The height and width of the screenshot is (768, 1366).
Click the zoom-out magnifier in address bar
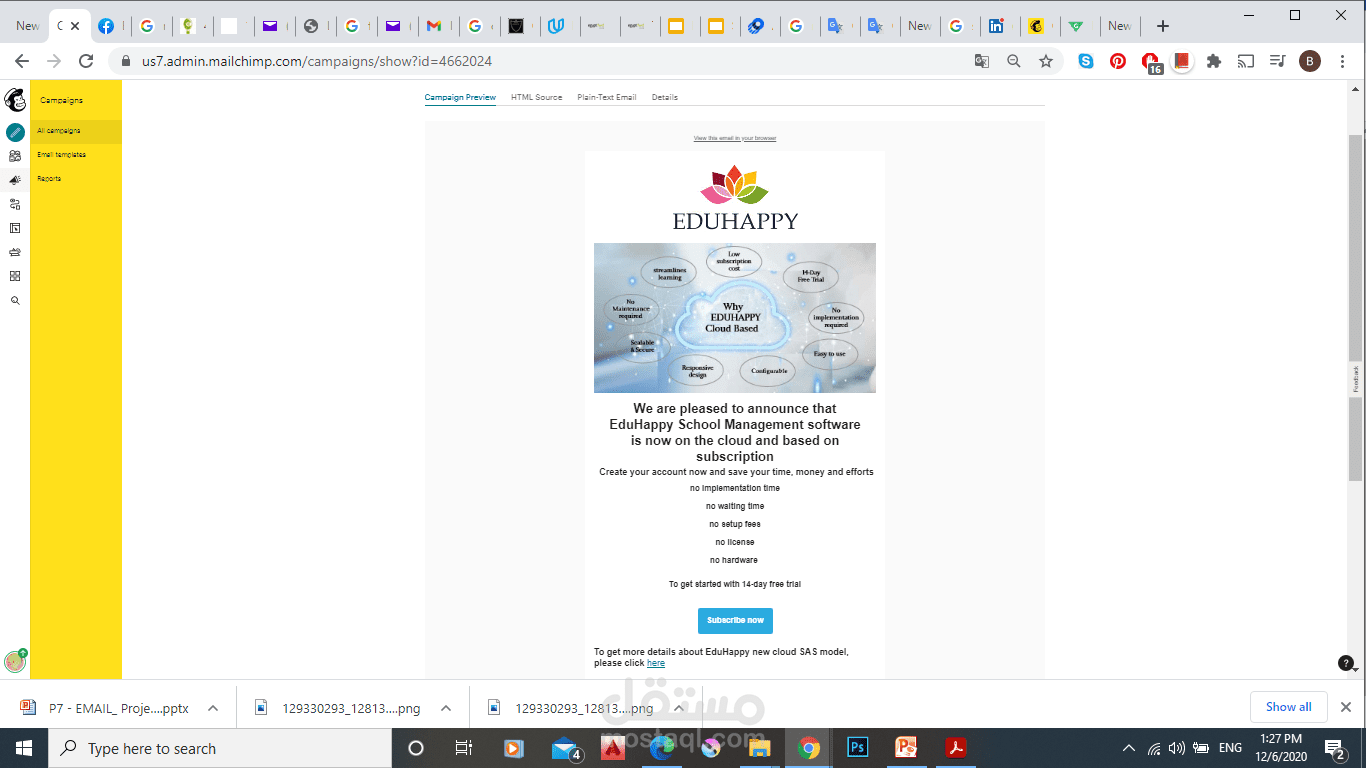click(1014, 61)
